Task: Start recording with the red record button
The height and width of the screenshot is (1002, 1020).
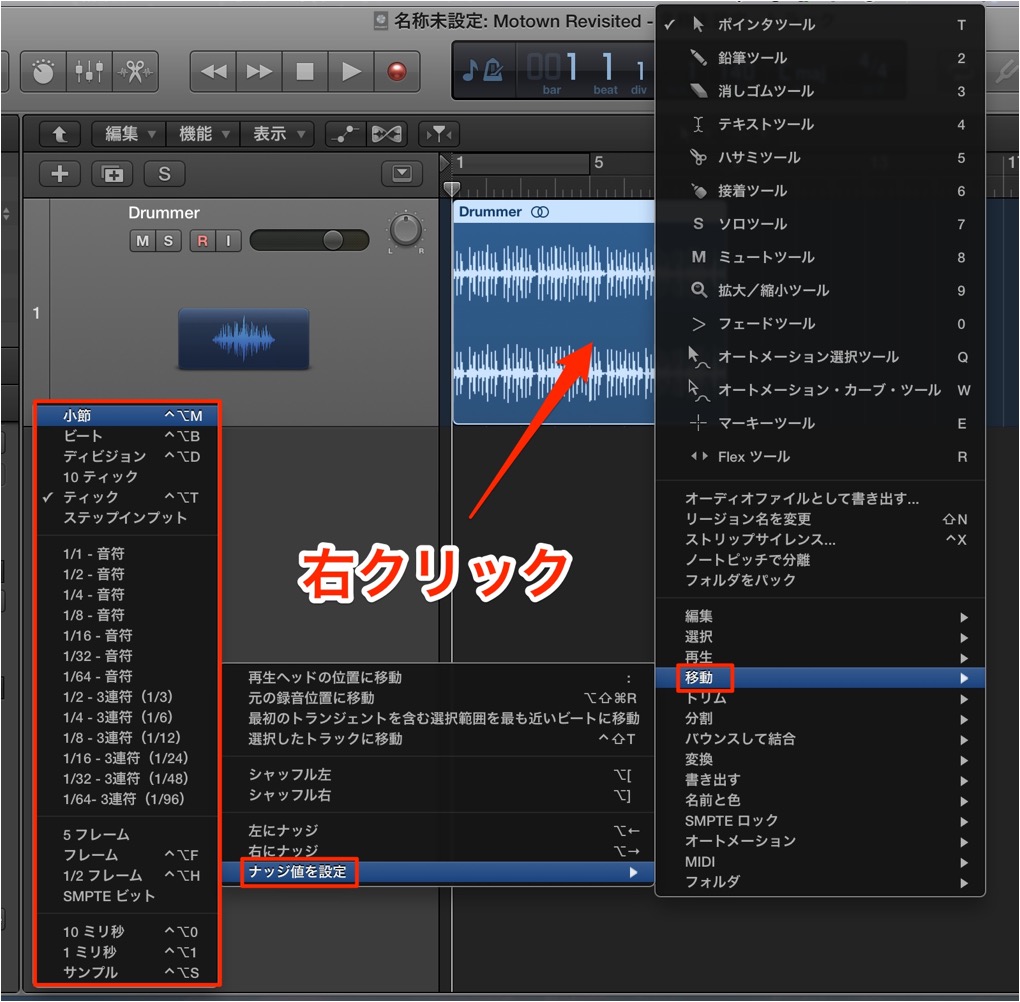Action: [397, 72]
